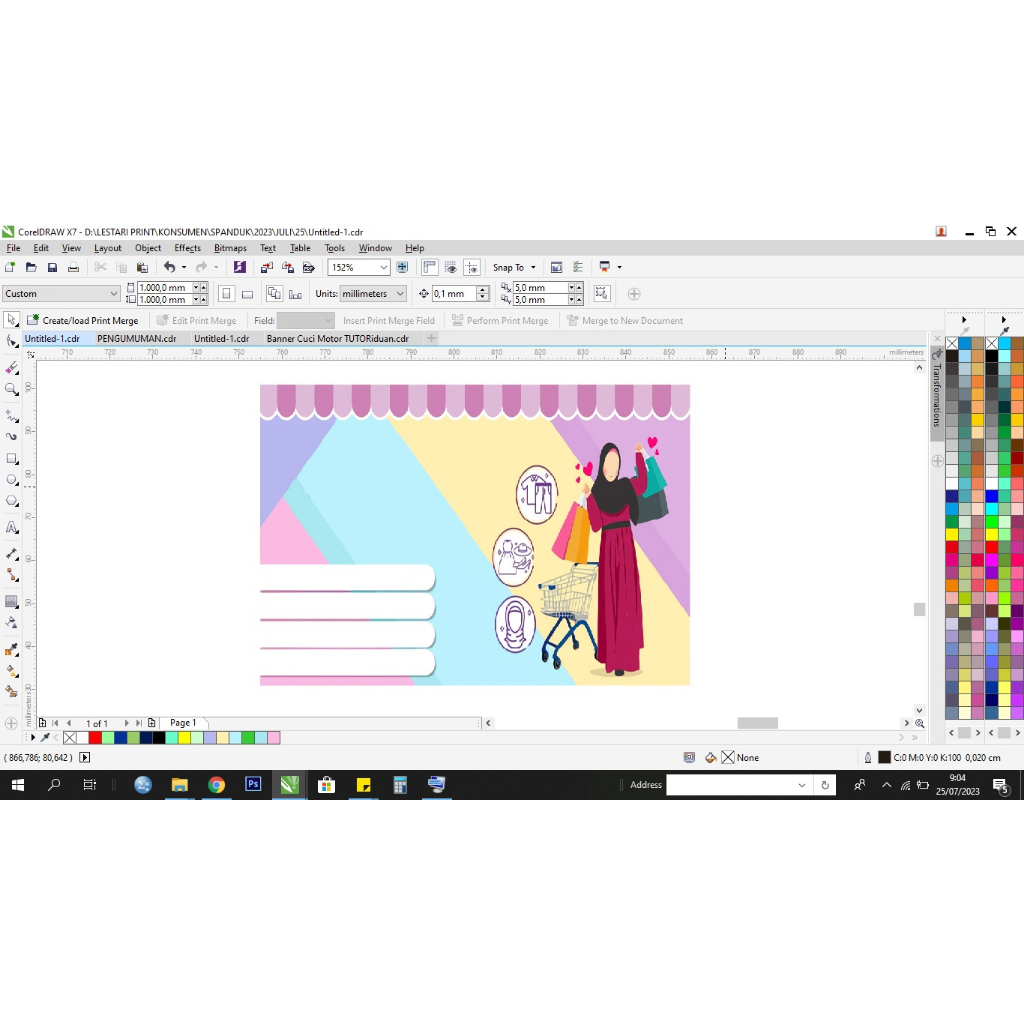
Task: Click the Create/load Print Merge button
Action: [x=90, y=320]
